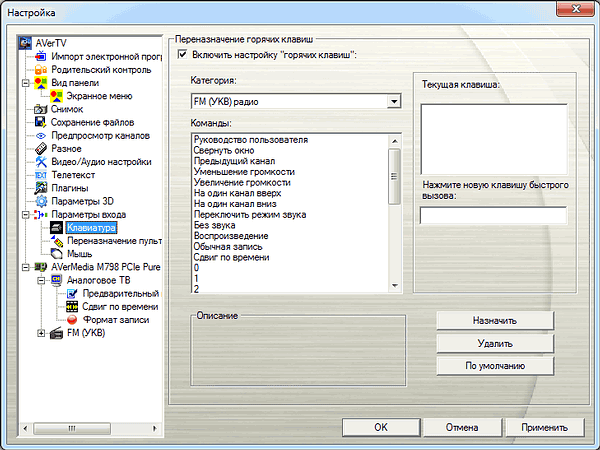Click the AVerTV root tree icon

pyautogui.click(x=26, y=43)
